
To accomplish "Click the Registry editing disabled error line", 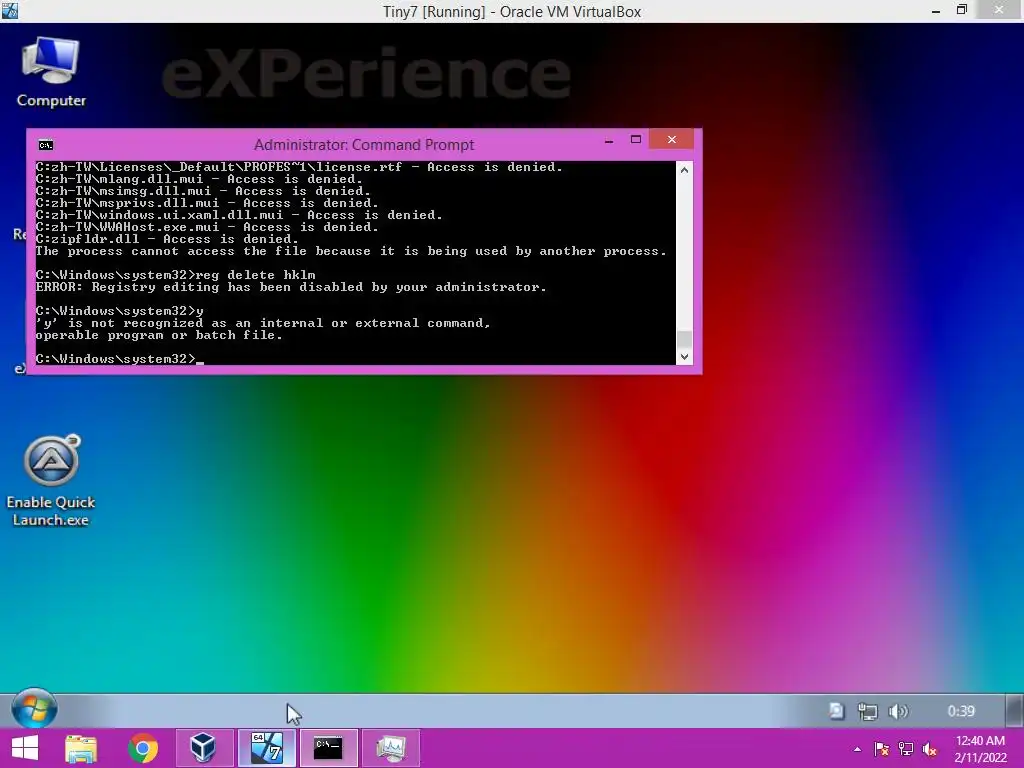I will [x=291, y=287].
